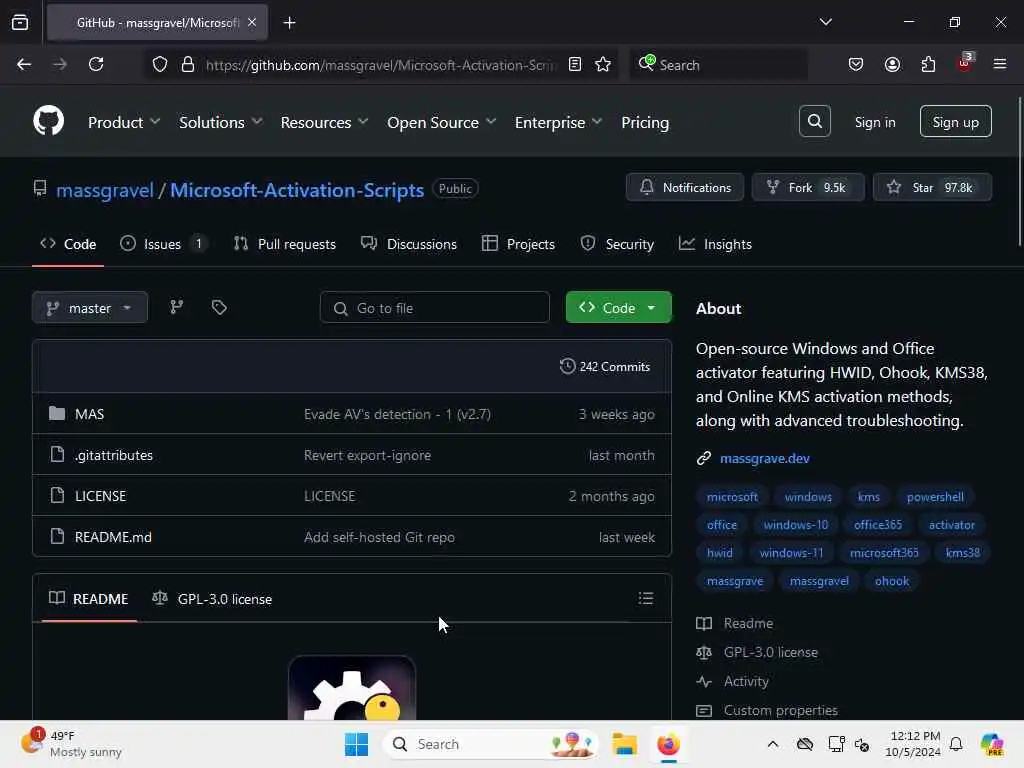Open the .gitattributes file
The image size is (1024, 768).
coord(114,455)
